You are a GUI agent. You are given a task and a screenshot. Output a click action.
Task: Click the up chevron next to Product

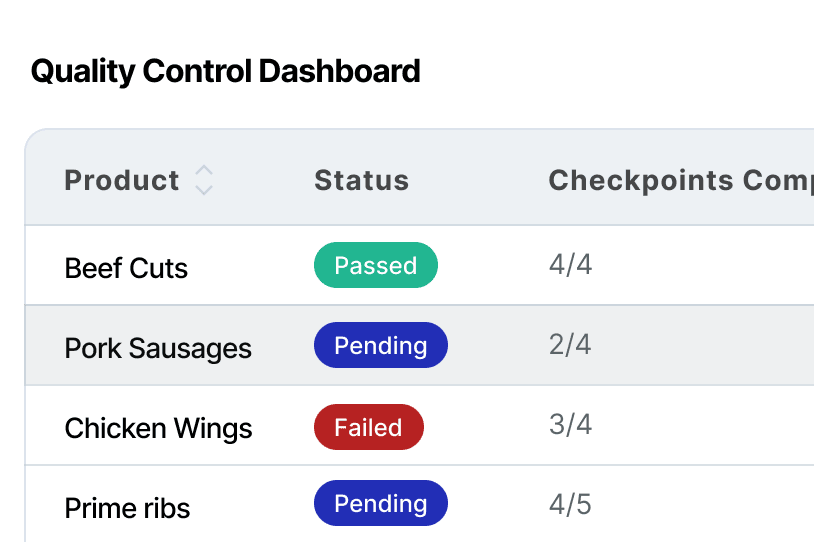(204, 171)
